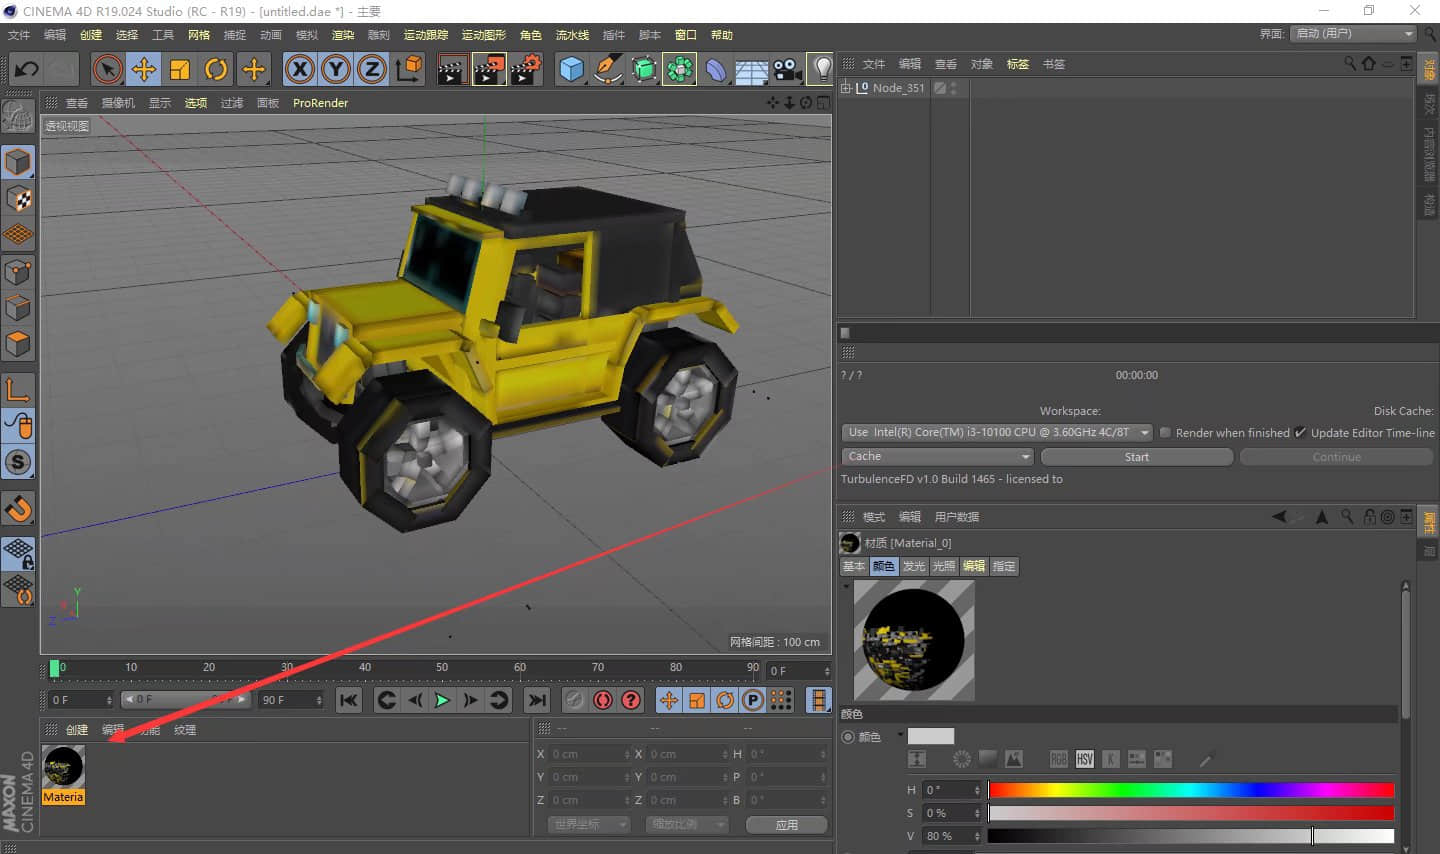Add a Camera object

click(788, 69)
